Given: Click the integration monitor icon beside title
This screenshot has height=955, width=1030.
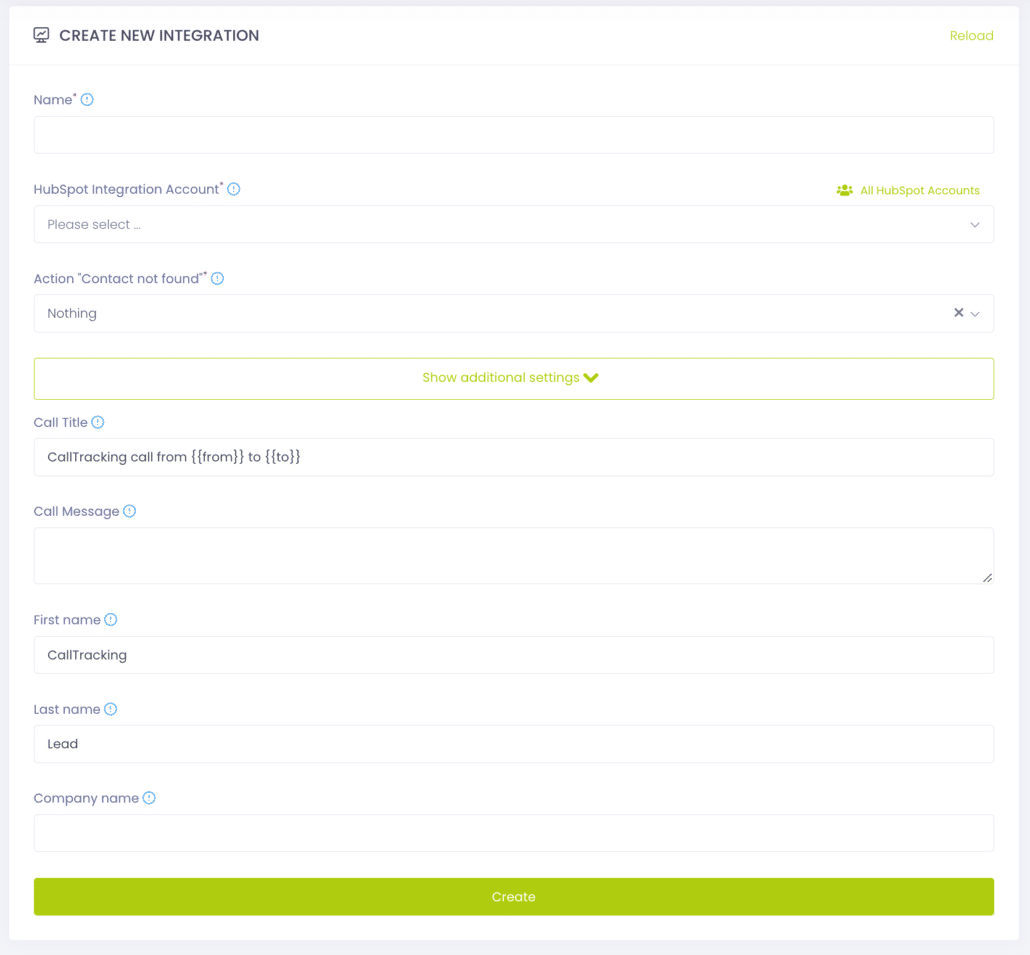Looking at the screenshot, I should [41, 35].
